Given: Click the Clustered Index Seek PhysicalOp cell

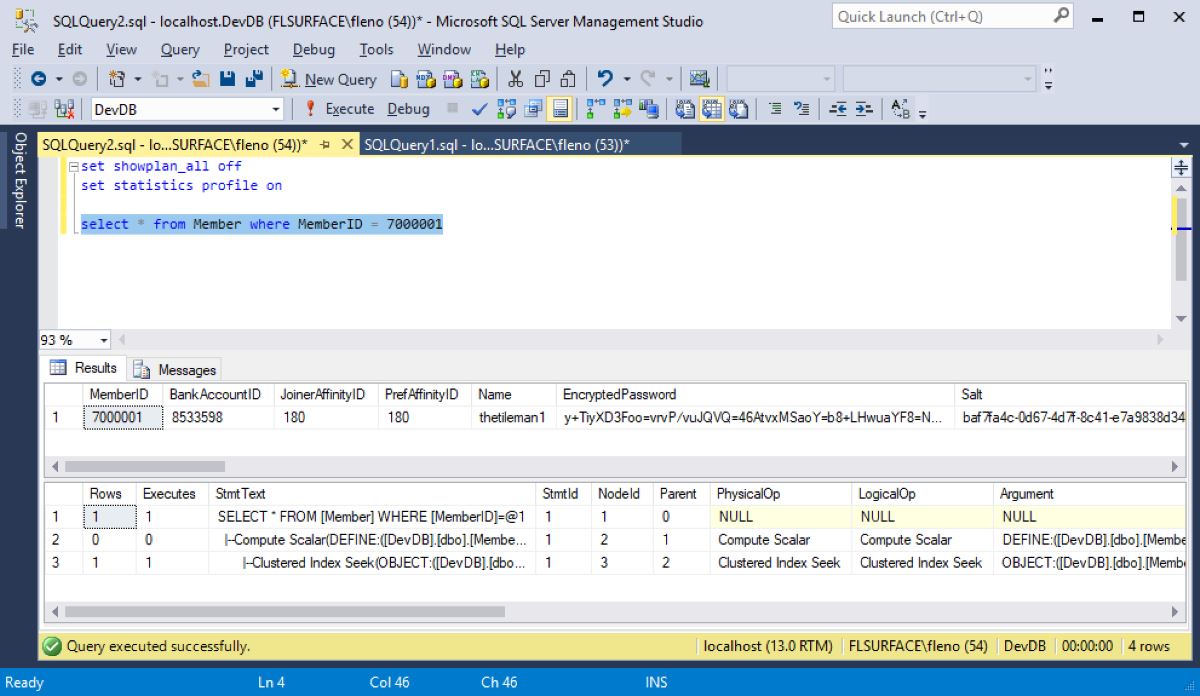Looking at the screenshot, I should (779, 562).
